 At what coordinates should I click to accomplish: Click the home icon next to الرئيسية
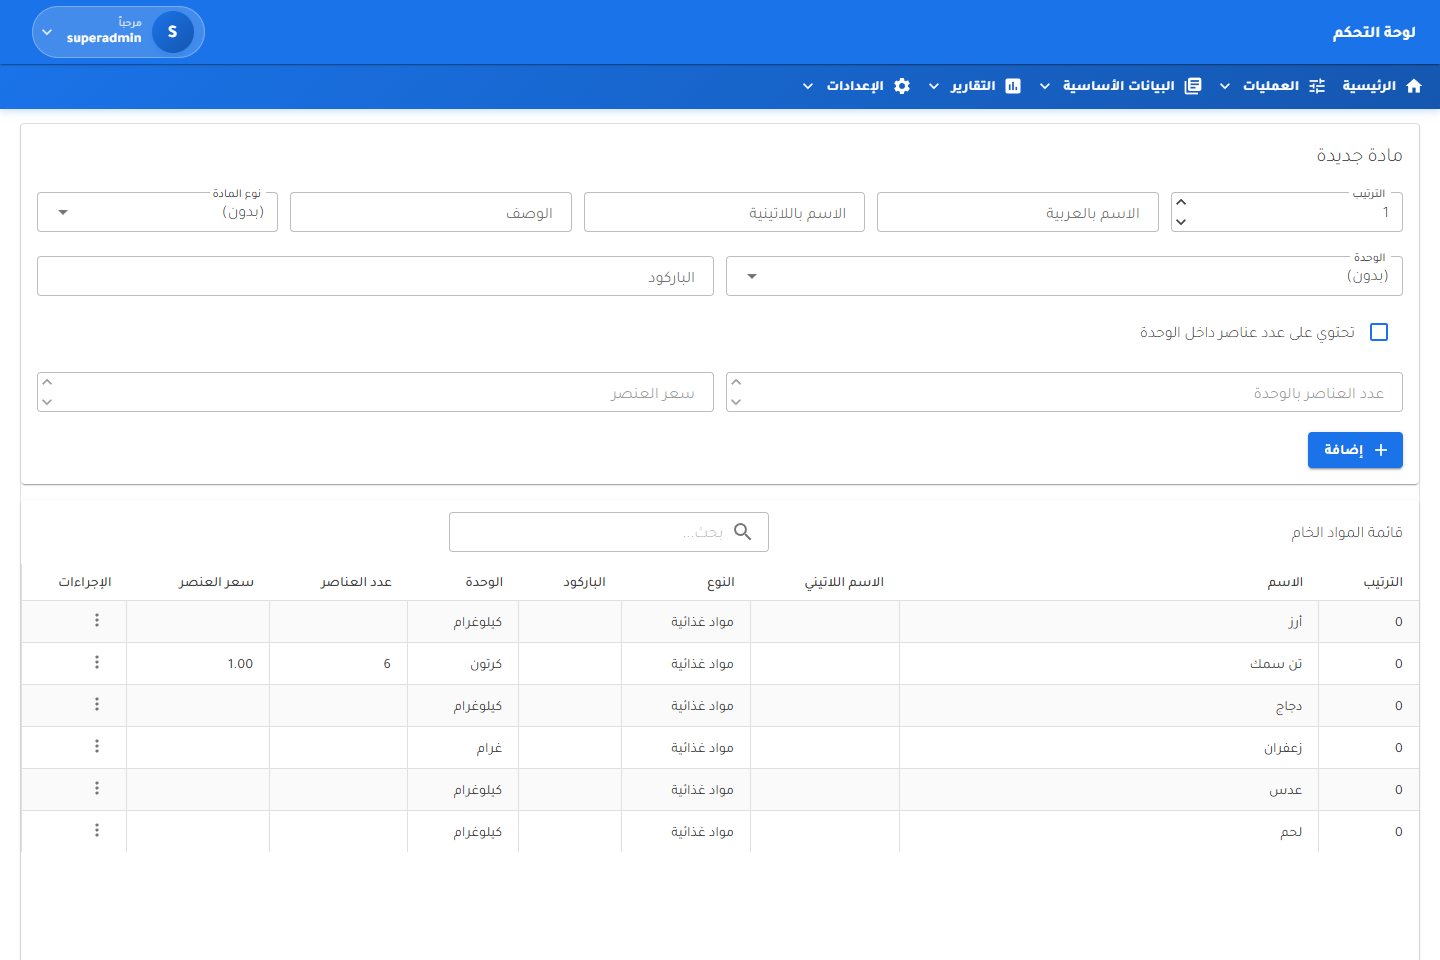pos(1414,86)
